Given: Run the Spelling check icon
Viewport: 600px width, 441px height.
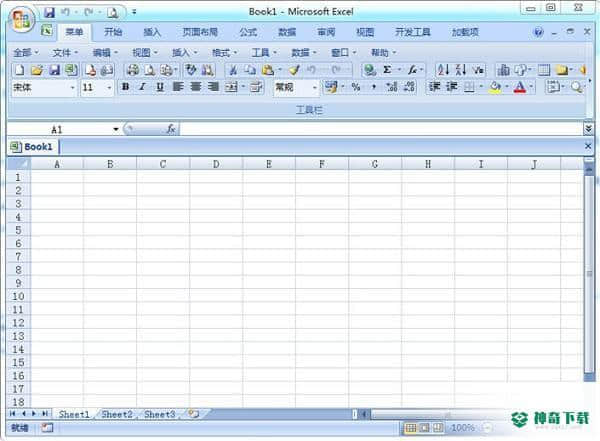Looking at the screenshot, I should click(191, 70).
